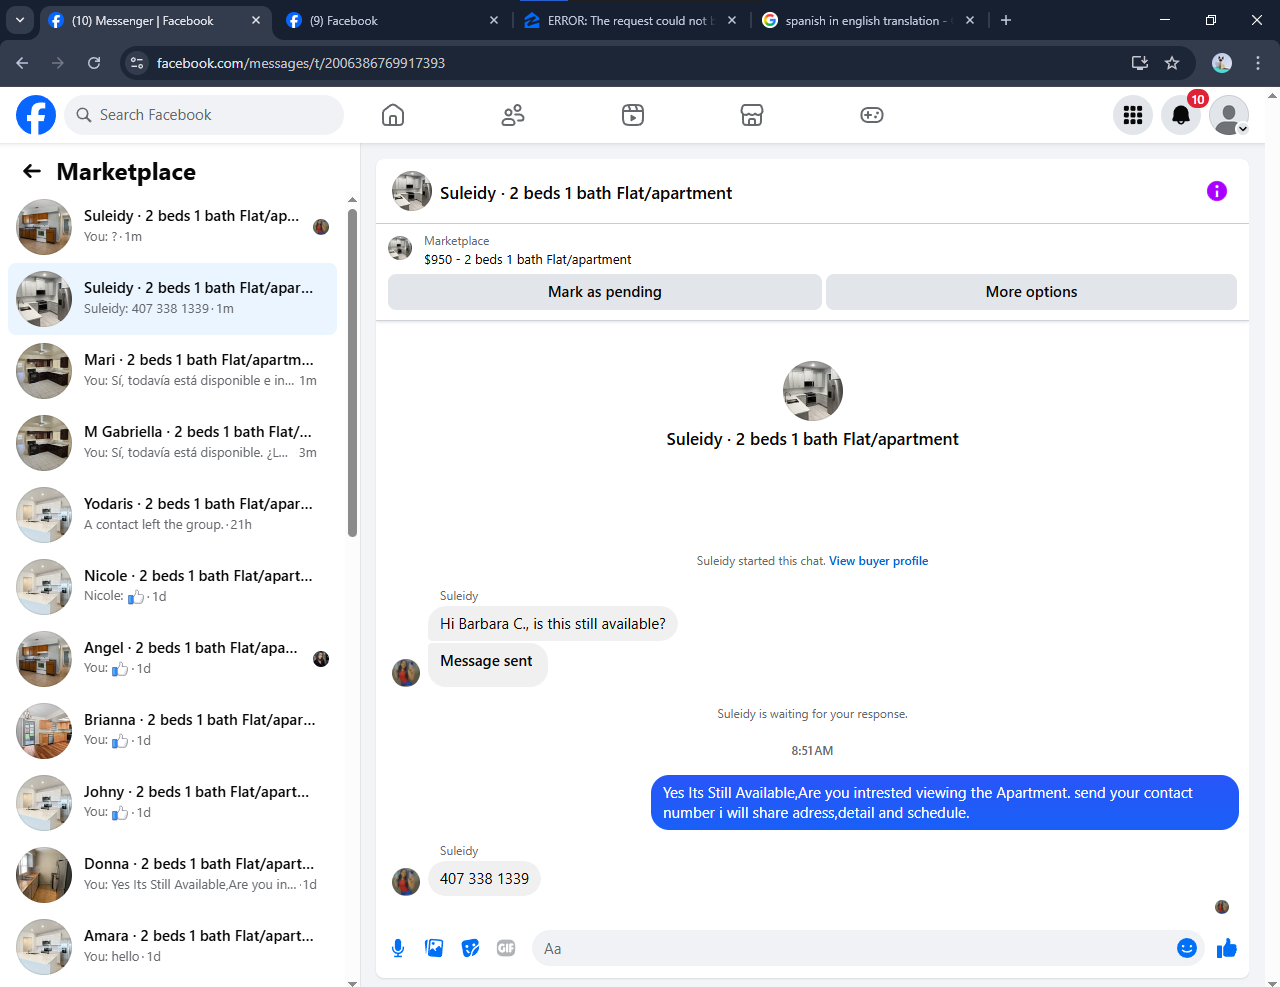Click the conversation list scrollbar
Image resolution: width=1280 pixels, height=987 pixels.
pyautogui.click(x=352, y=372)
